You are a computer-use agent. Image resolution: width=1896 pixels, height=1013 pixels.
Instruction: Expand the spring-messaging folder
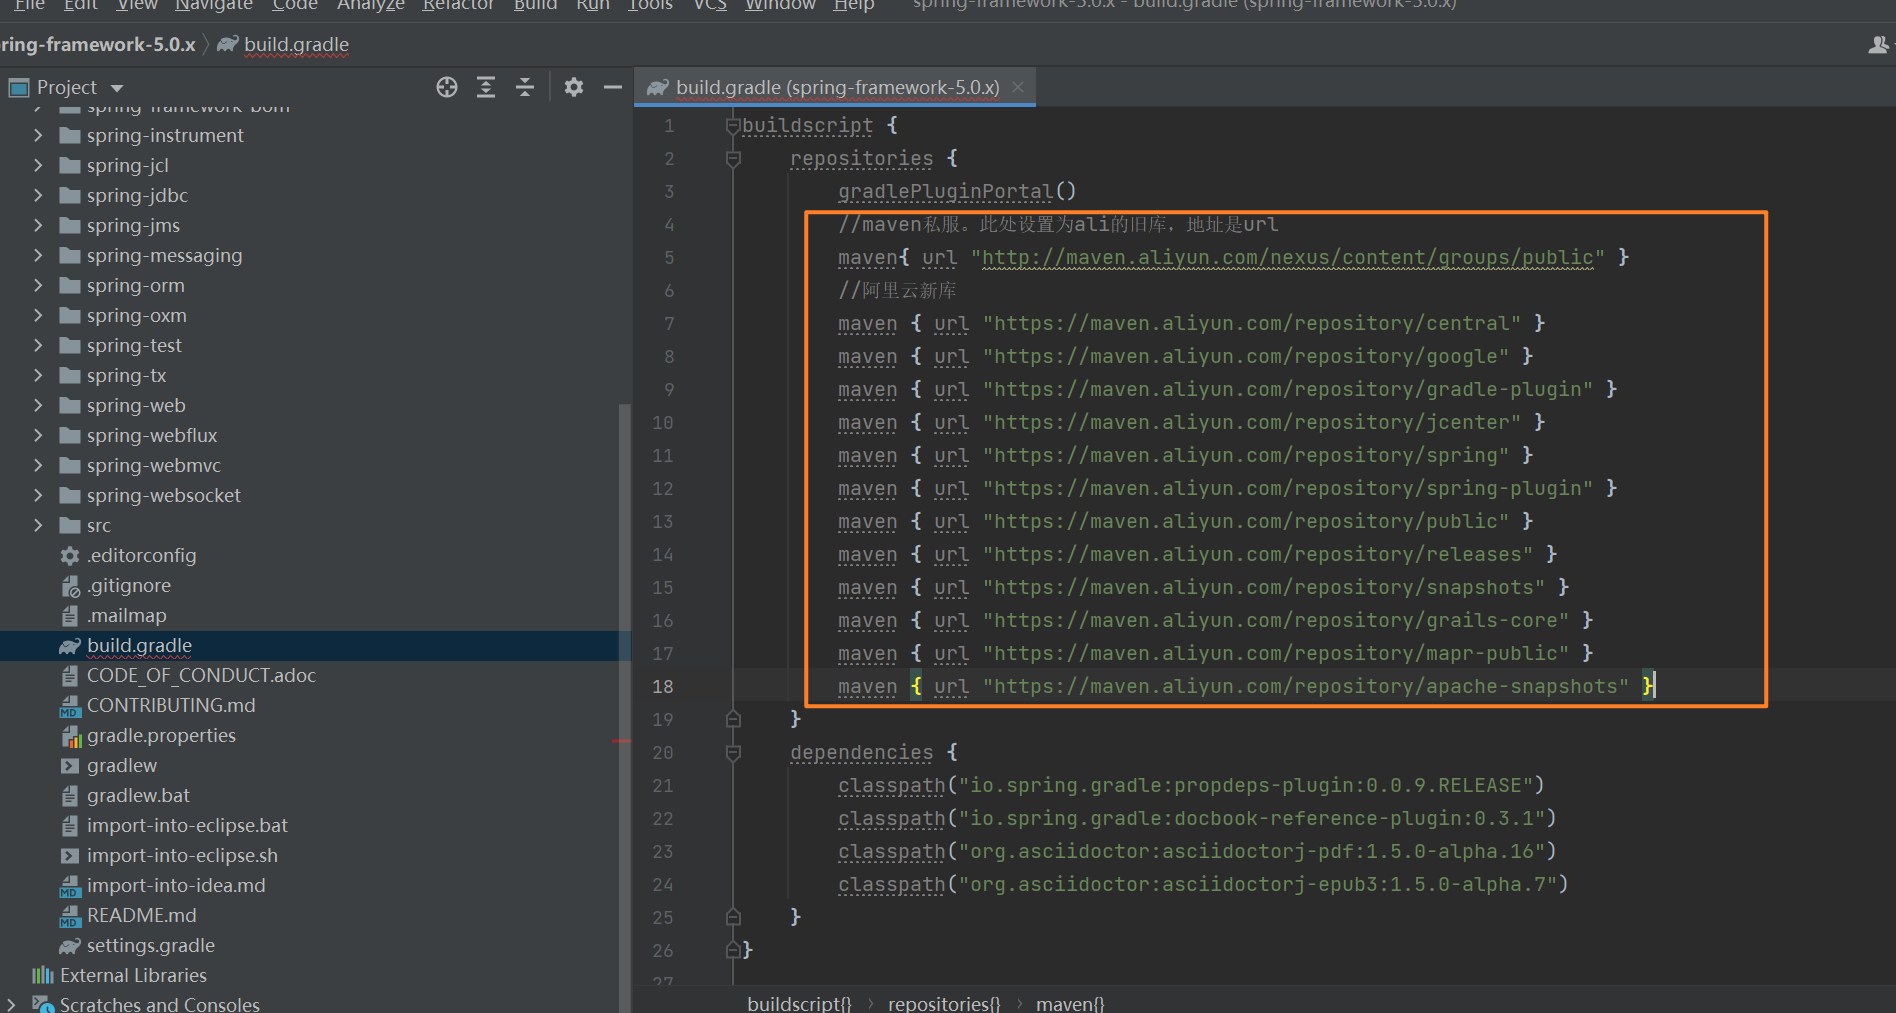click(38, 255)
